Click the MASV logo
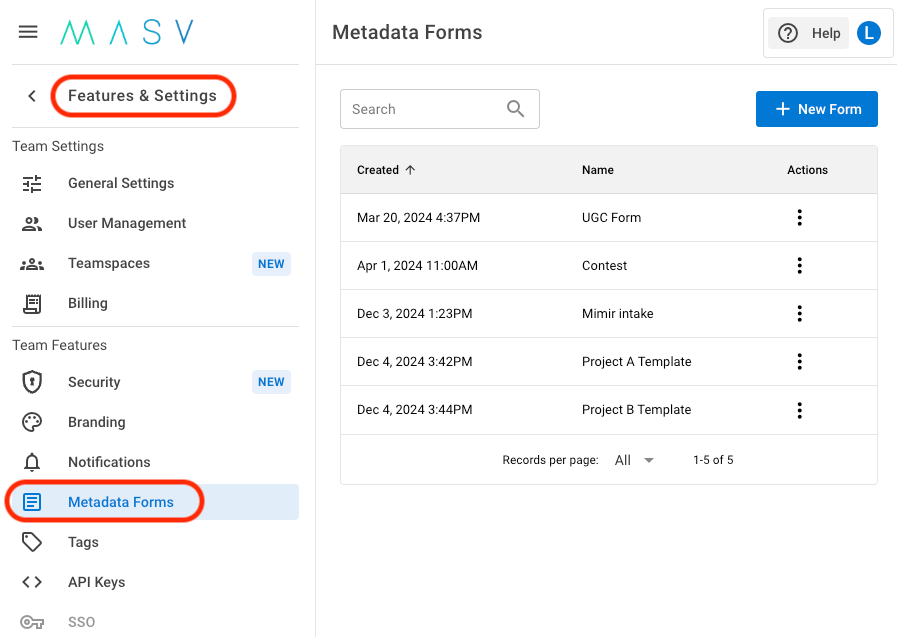The width and height of the screenshot is (897, 637). [x=127, y=32]
